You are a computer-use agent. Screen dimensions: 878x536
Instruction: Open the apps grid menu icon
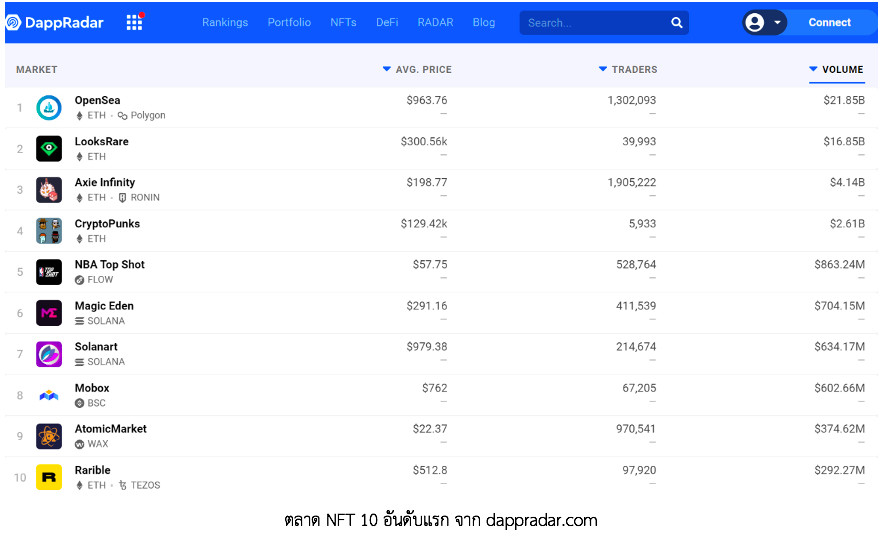pyautogui.click(x=134, y=22)
